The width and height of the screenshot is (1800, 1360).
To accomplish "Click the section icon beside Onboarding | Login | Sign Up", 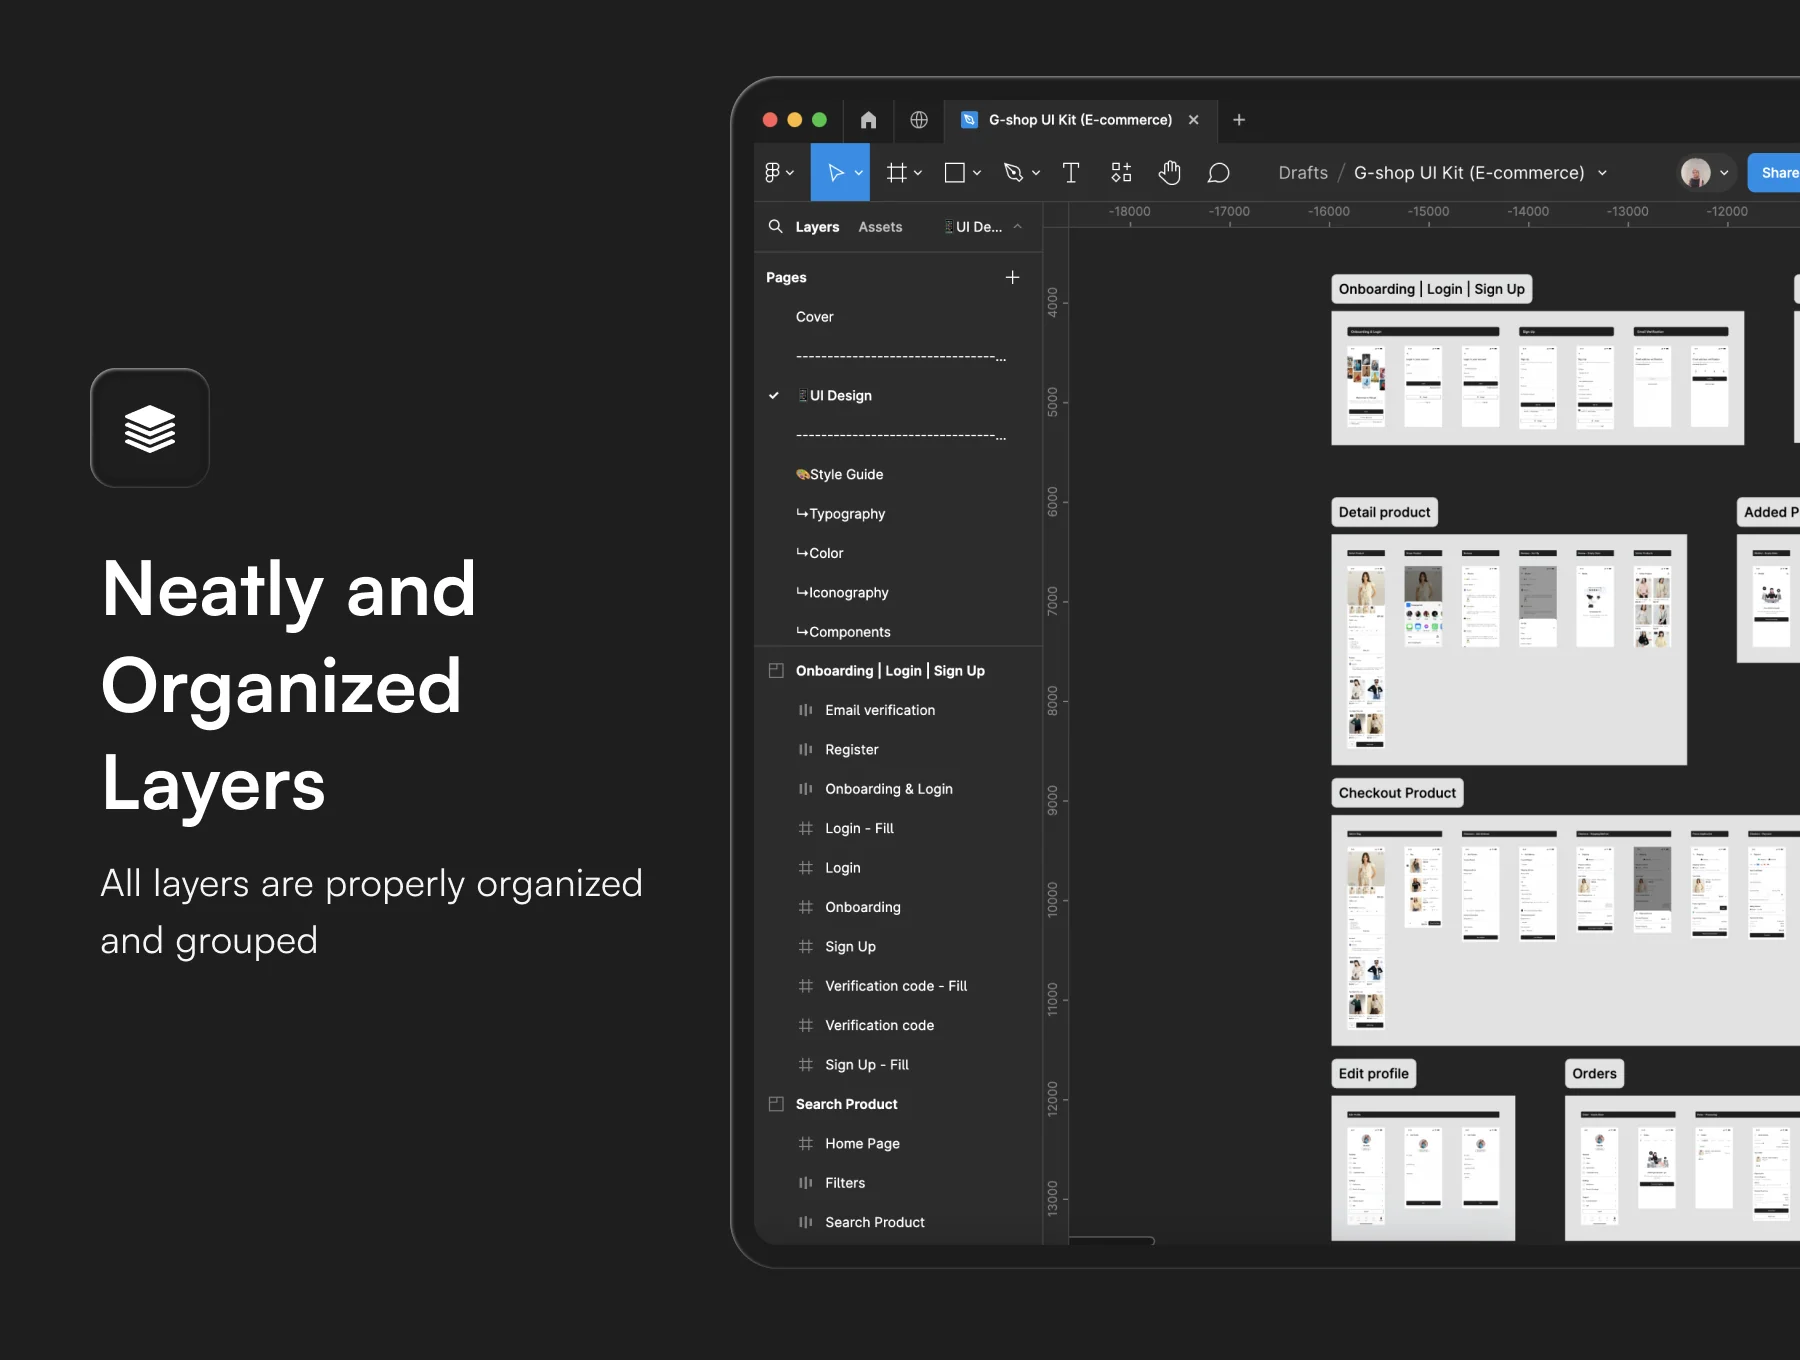I will coord(776,671).
